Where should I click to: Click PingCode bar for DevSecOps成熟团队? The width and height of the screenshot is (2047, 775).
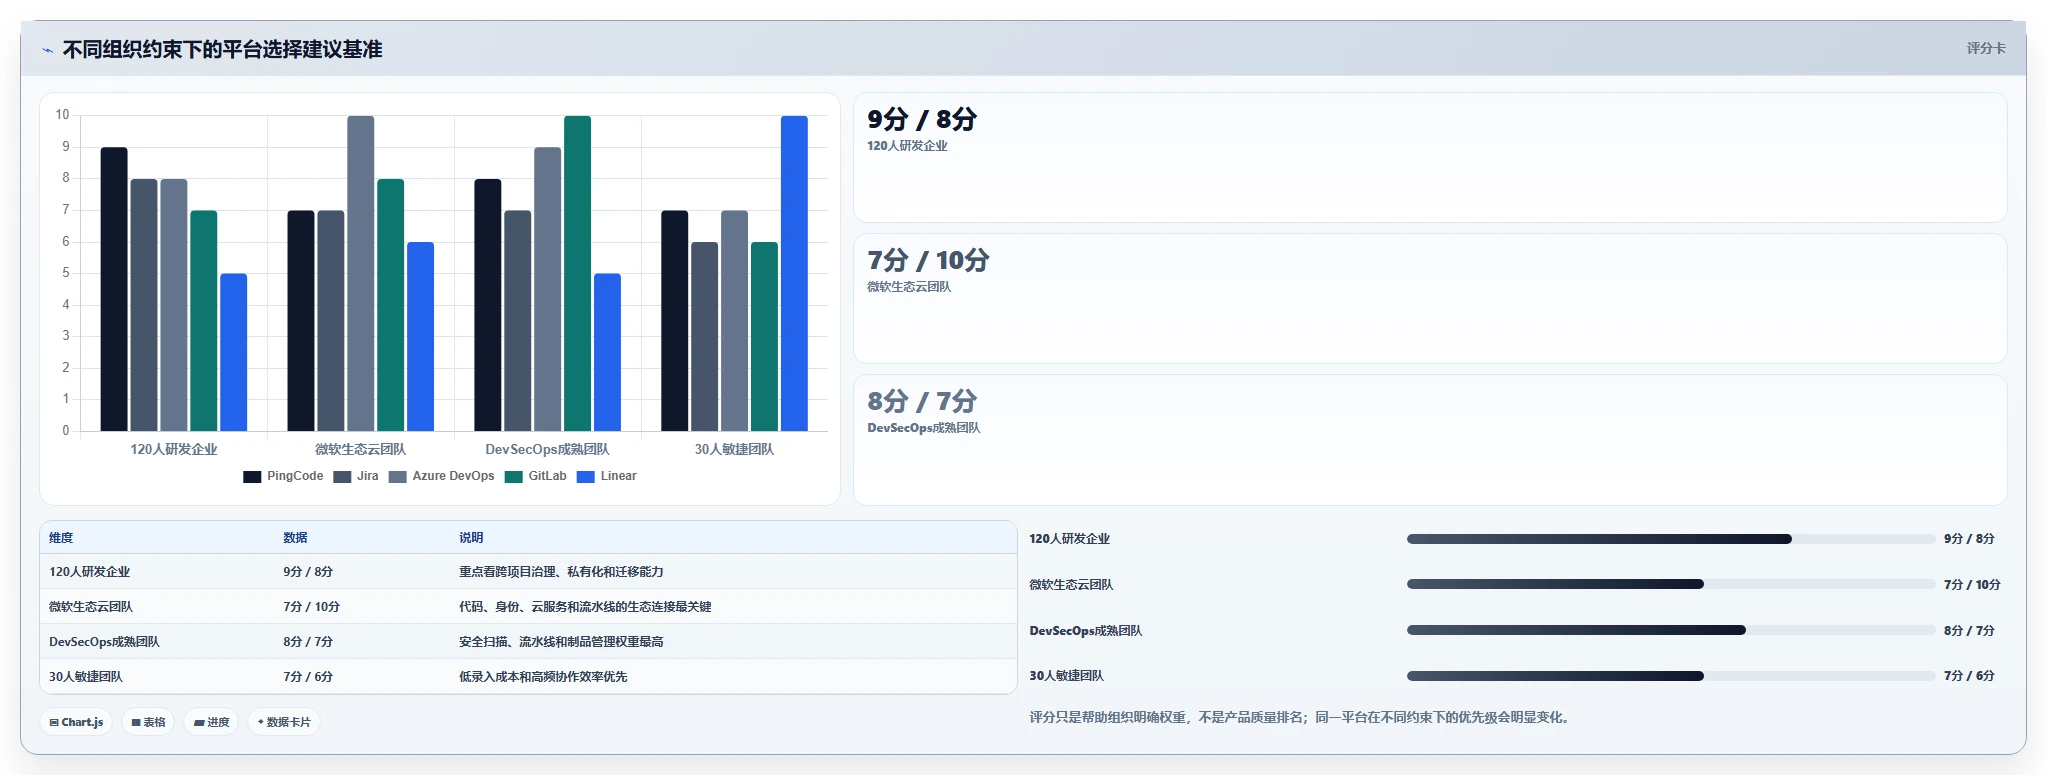(488, 305)
